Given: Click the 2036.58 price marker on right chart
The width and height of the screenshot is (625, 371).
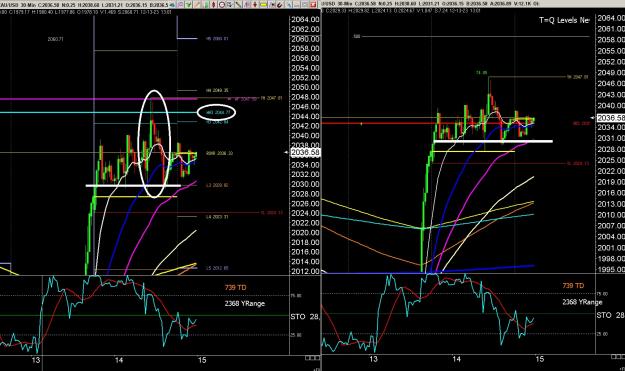Looking at the screenshot, I should pyautogui.click(x=611, y=118).
